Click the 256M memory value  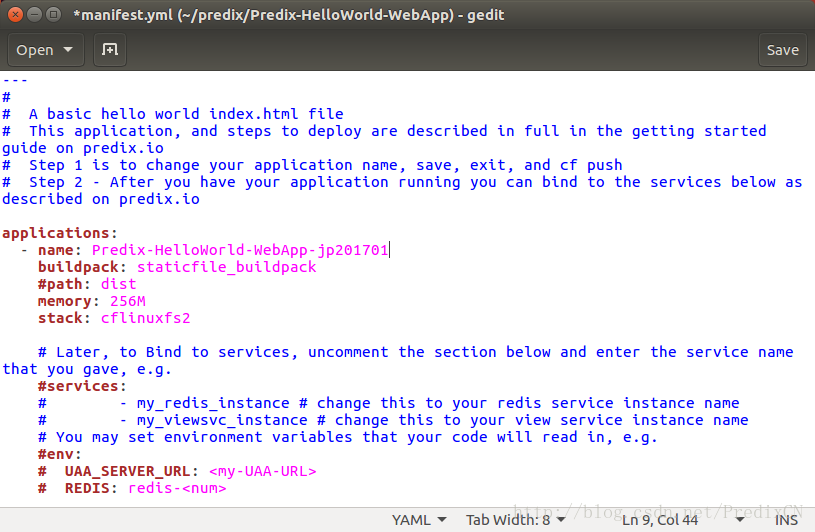[127, 301]
